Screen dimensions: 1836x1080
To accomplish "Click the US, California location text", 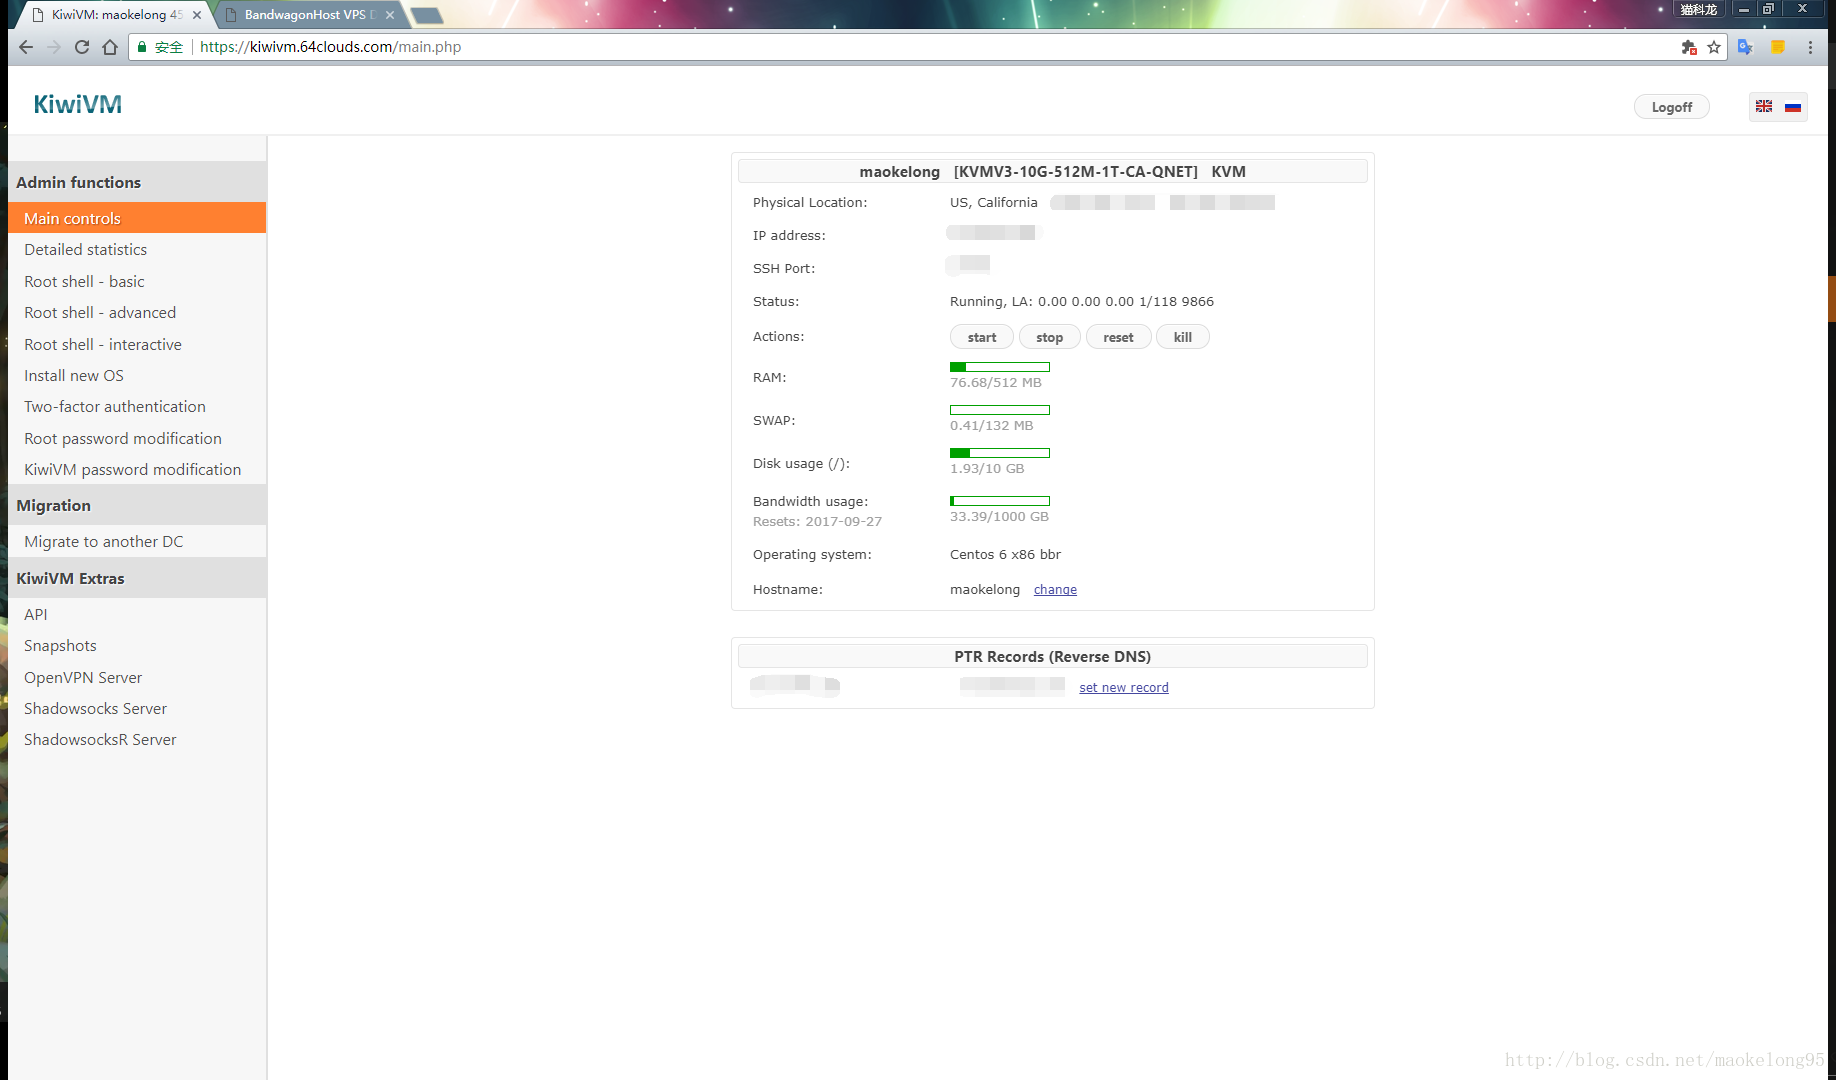I will coord(994,203).
